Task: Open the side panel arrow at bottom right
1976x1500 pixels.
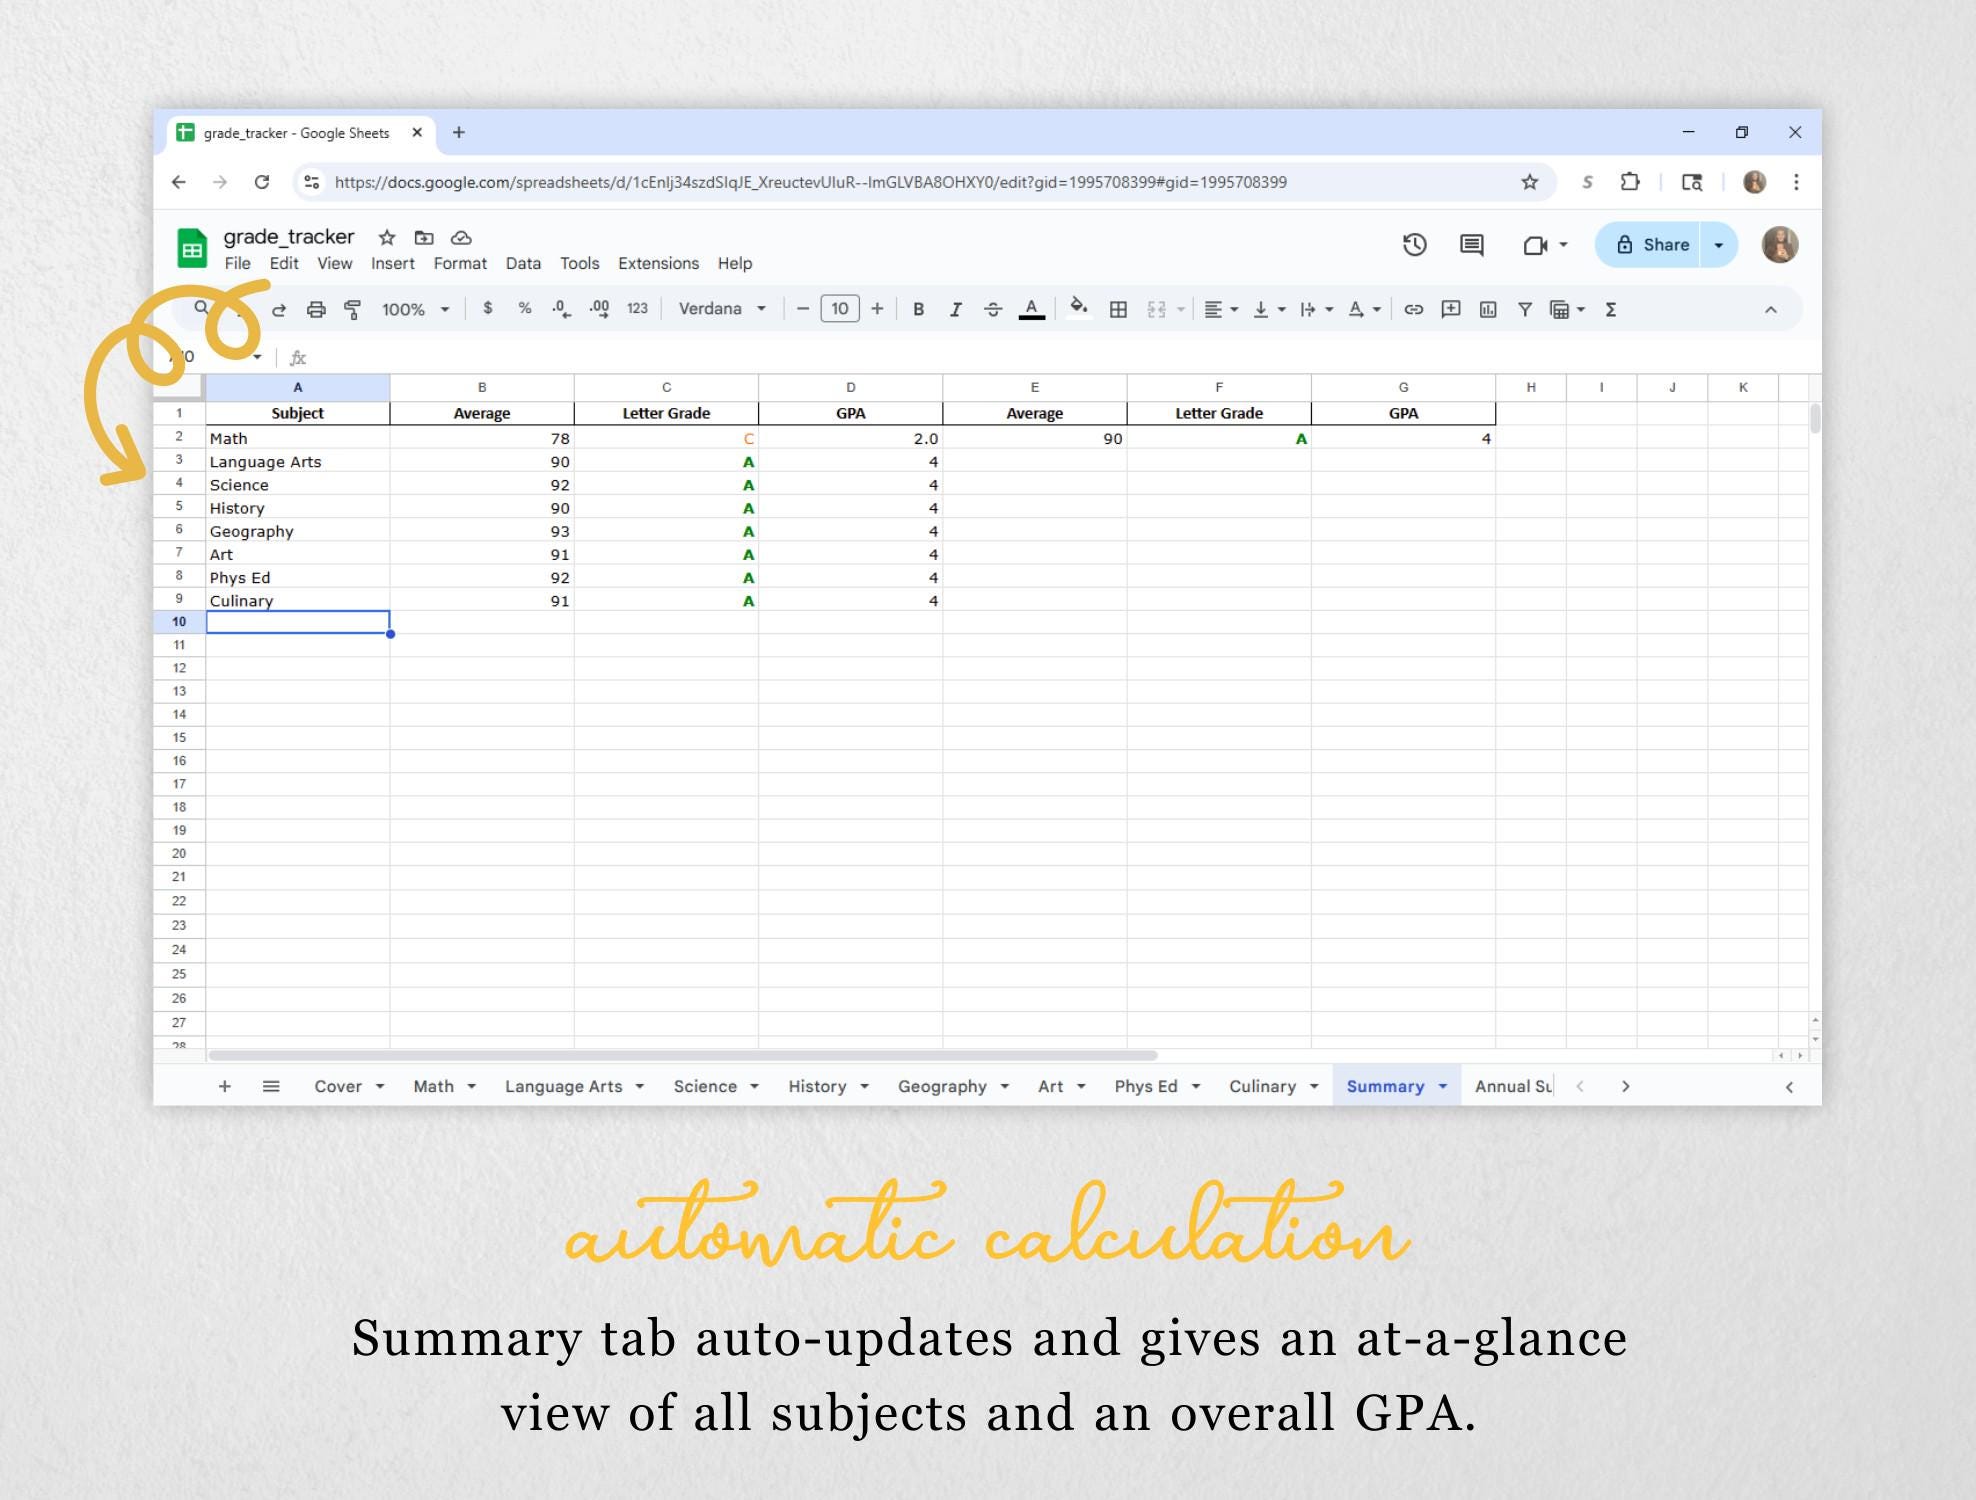Action: point(1789,1087)
